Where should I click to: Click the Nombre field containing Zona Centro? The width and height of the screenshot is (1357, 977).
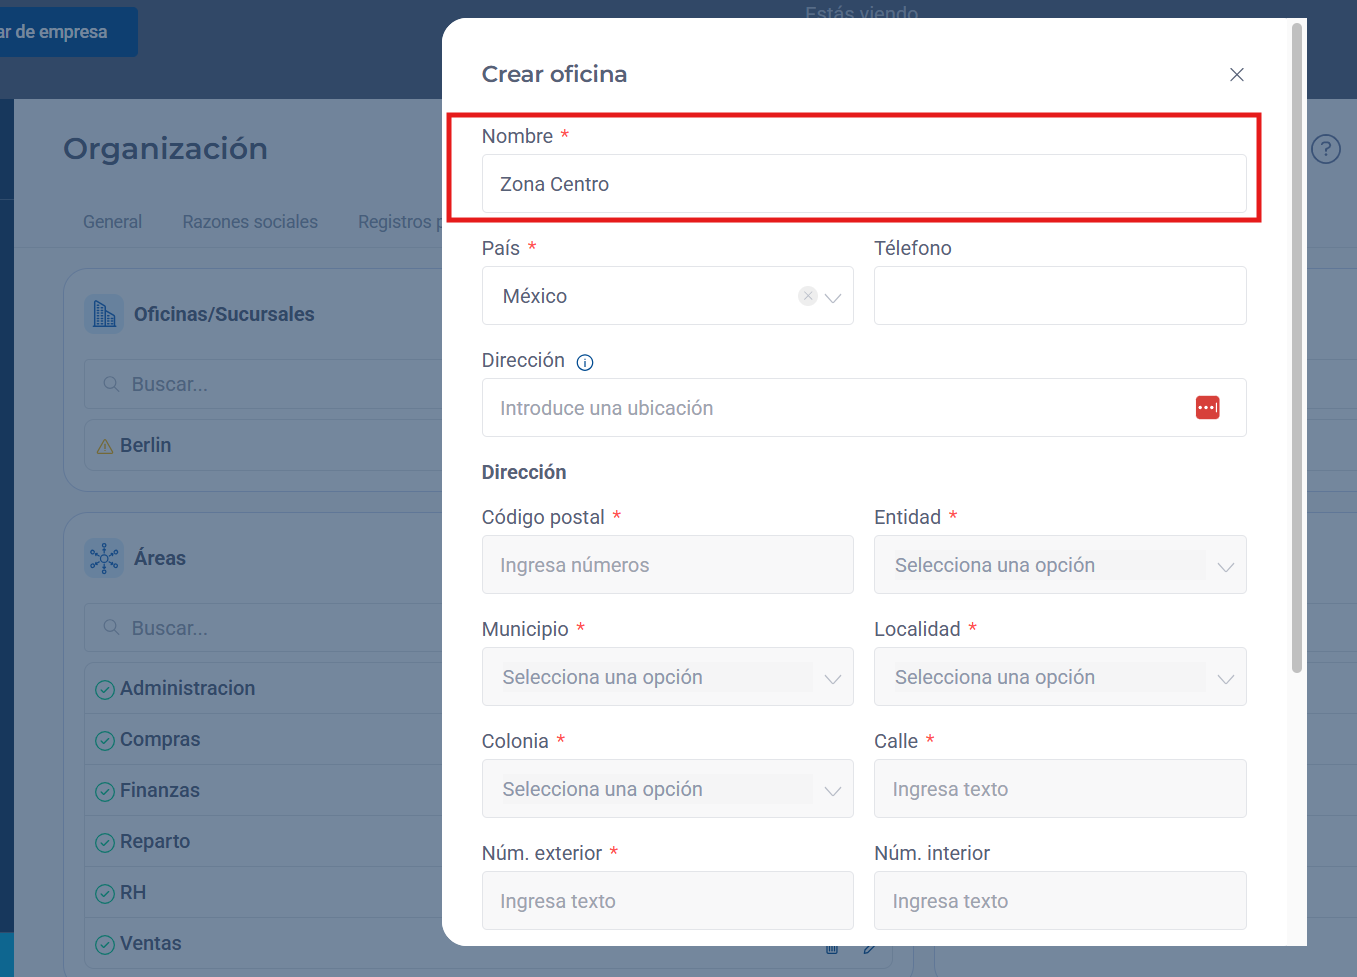(864, 184)
